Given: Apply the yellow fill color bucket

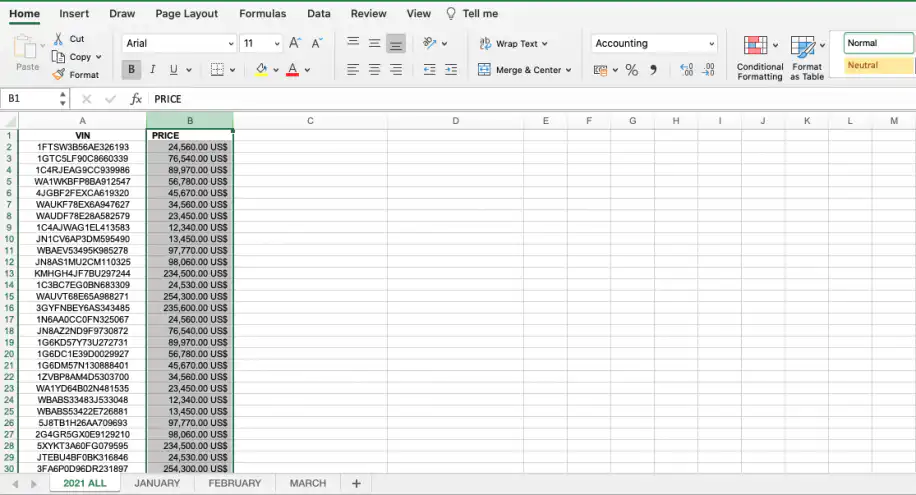Looking at the screenshot, I should (262, 70).
